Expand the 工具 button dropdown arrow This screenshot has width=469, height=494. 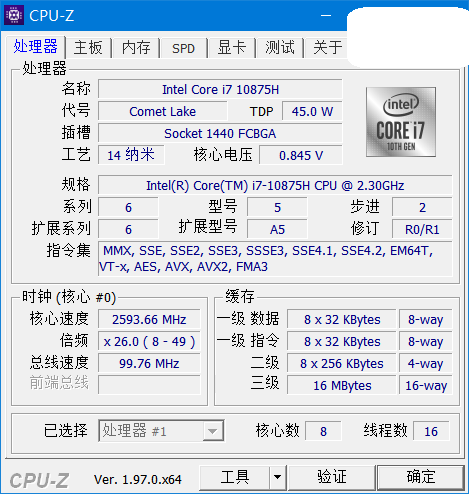tap(277, 477)
